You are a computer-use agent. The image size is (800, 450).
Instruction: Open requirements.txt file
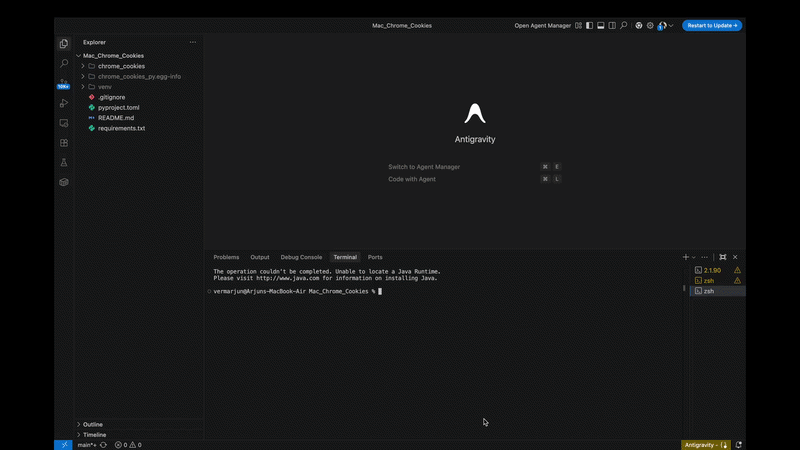pyautogui.click(x=121, y=129)
